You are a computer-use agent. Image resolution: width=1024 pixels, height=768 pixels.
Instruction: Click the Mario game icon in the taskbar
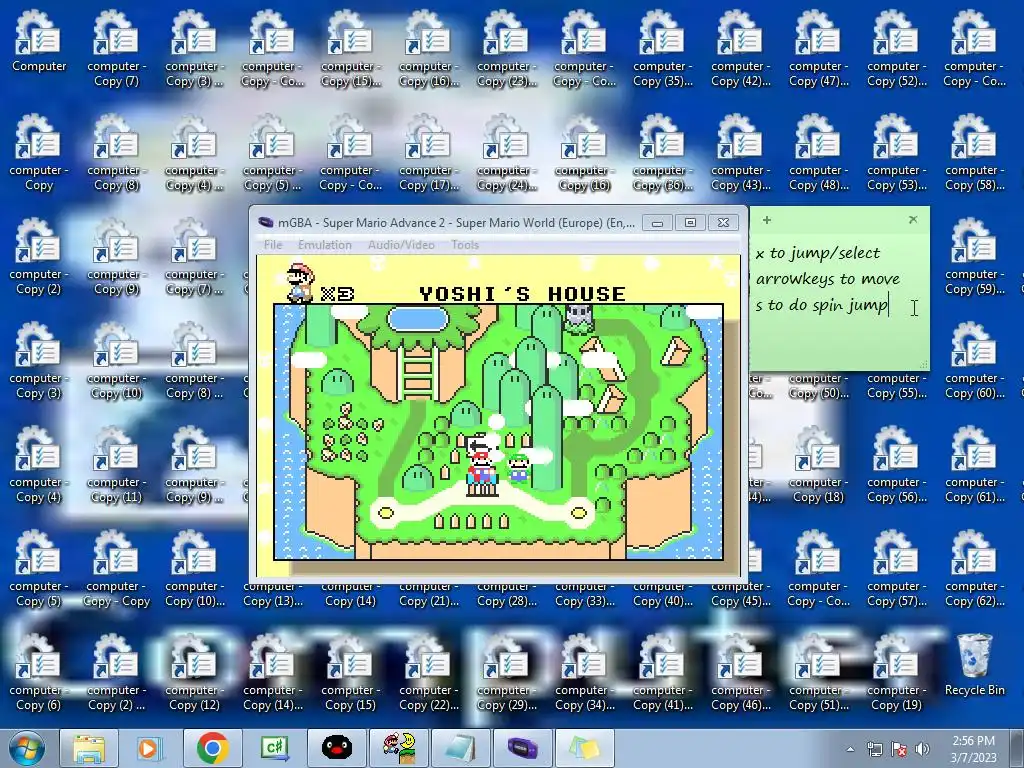coord(399,748)
